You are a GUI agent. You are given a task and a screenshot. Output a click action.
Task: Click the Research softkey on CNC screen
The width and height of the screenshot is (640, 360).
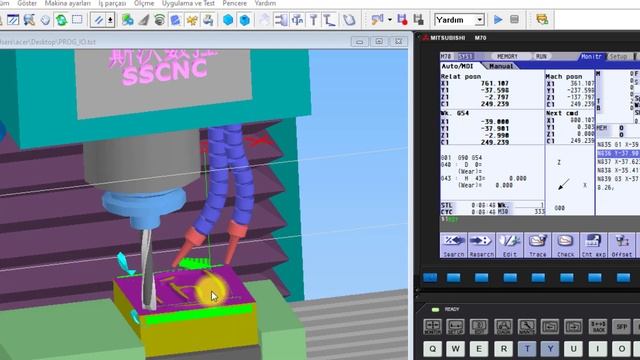(481, 246)
